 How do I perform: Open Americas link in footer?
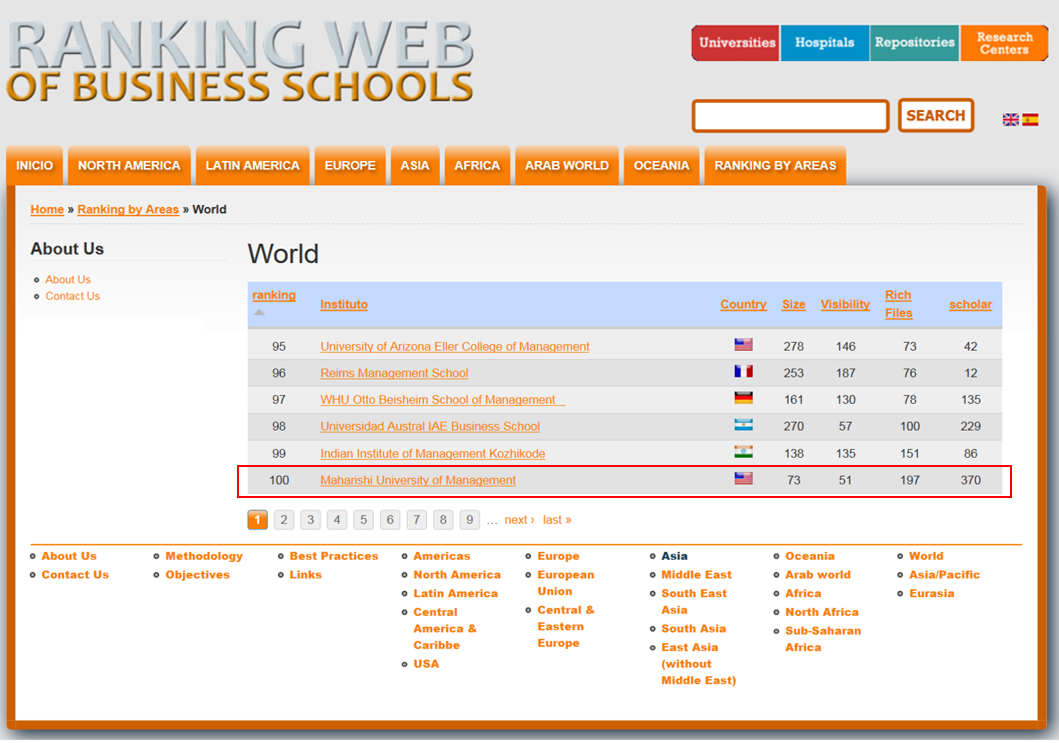pyautogui.click(x=442, y=556)
